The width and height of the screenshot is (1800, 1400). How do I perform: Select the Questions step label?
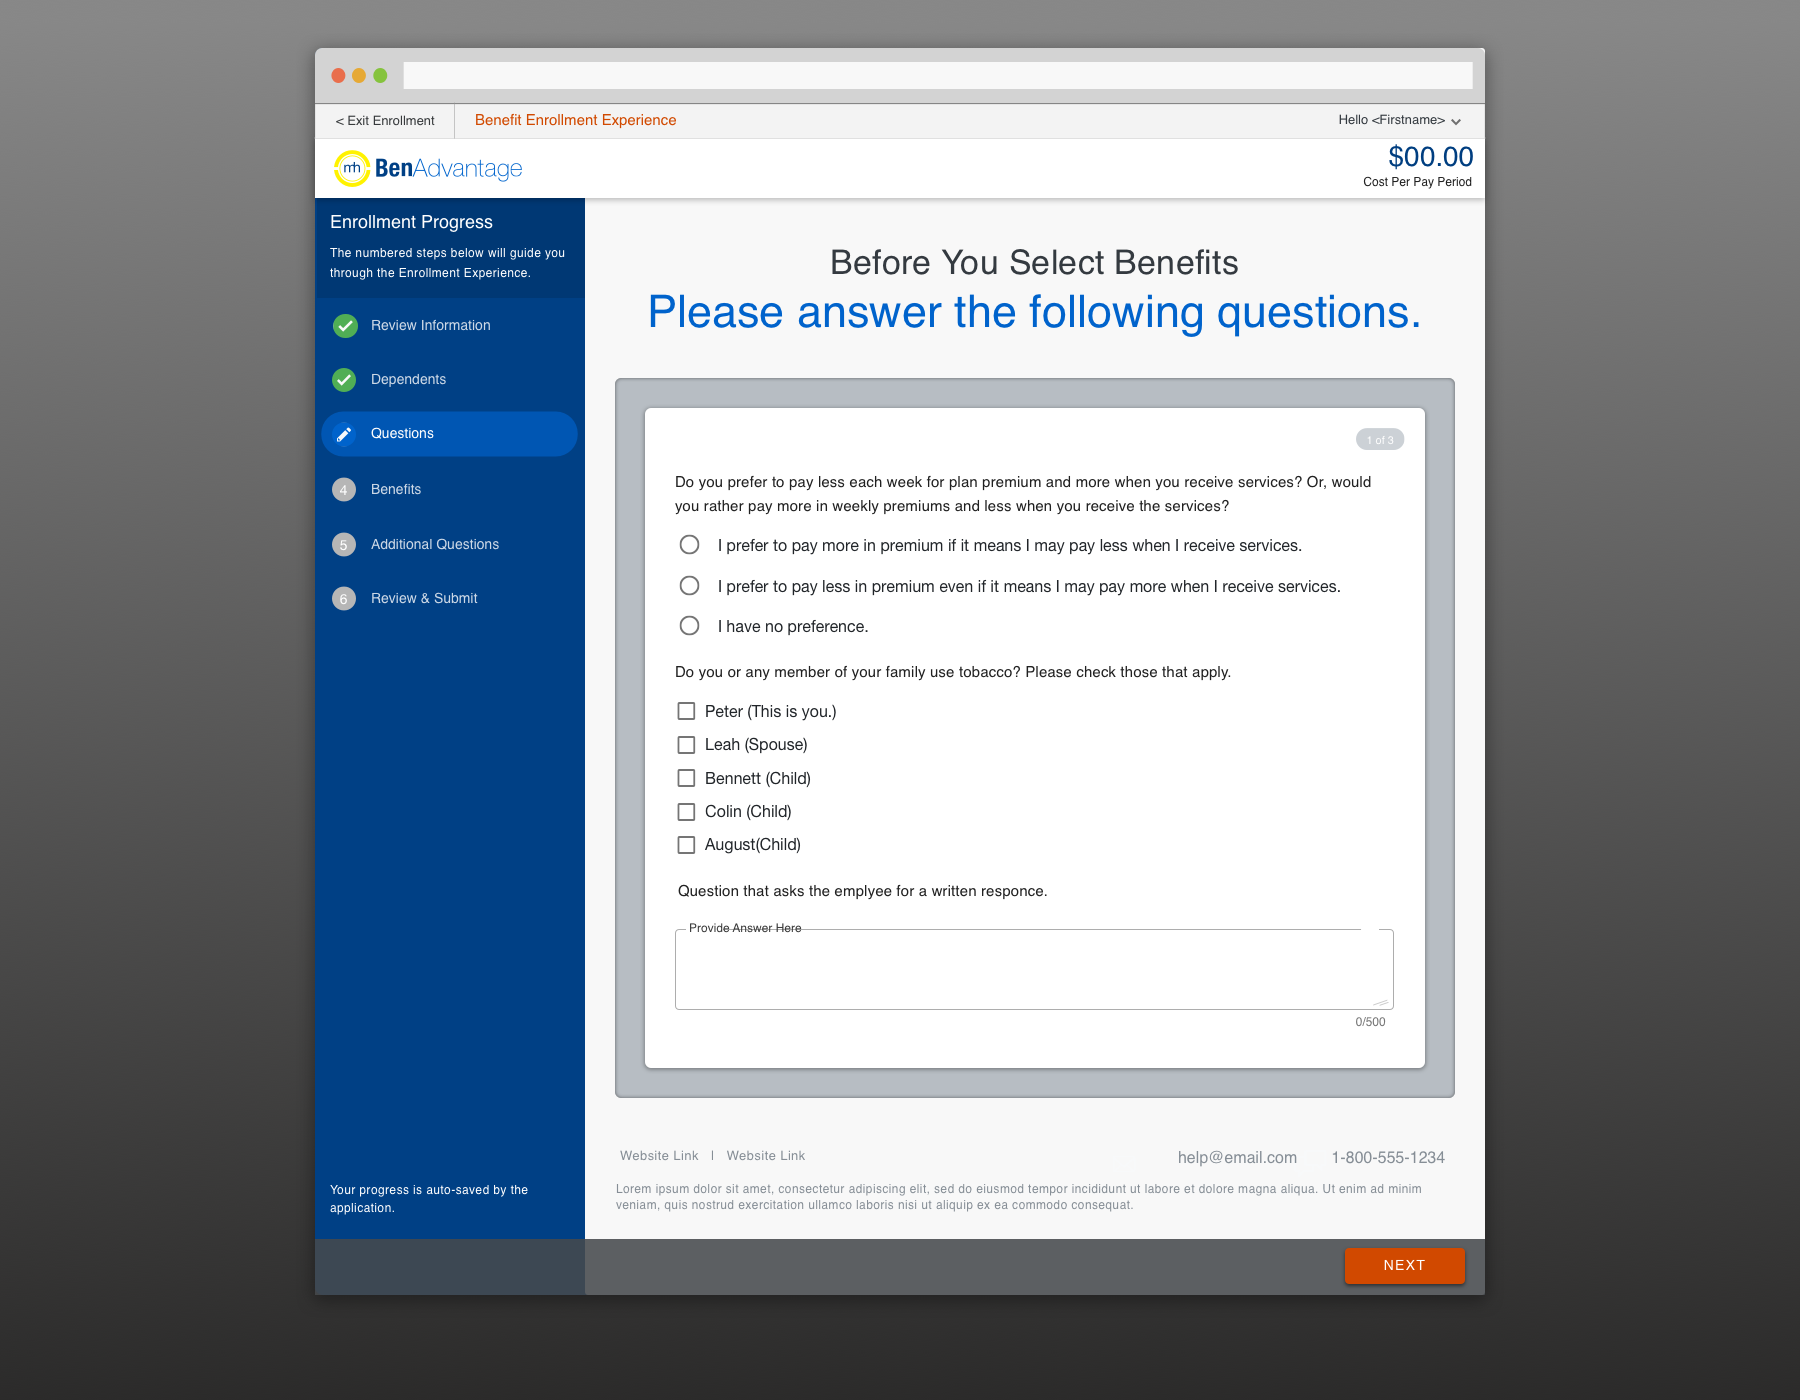tap(402, 434)
